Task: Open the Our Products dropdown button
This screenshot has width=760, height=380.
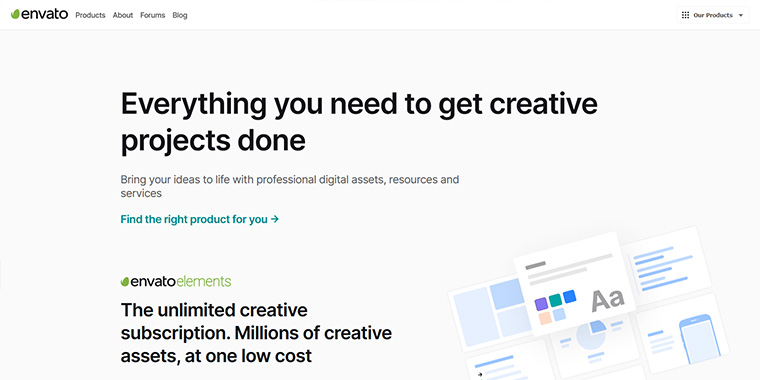Action: (x=712, y=15)
